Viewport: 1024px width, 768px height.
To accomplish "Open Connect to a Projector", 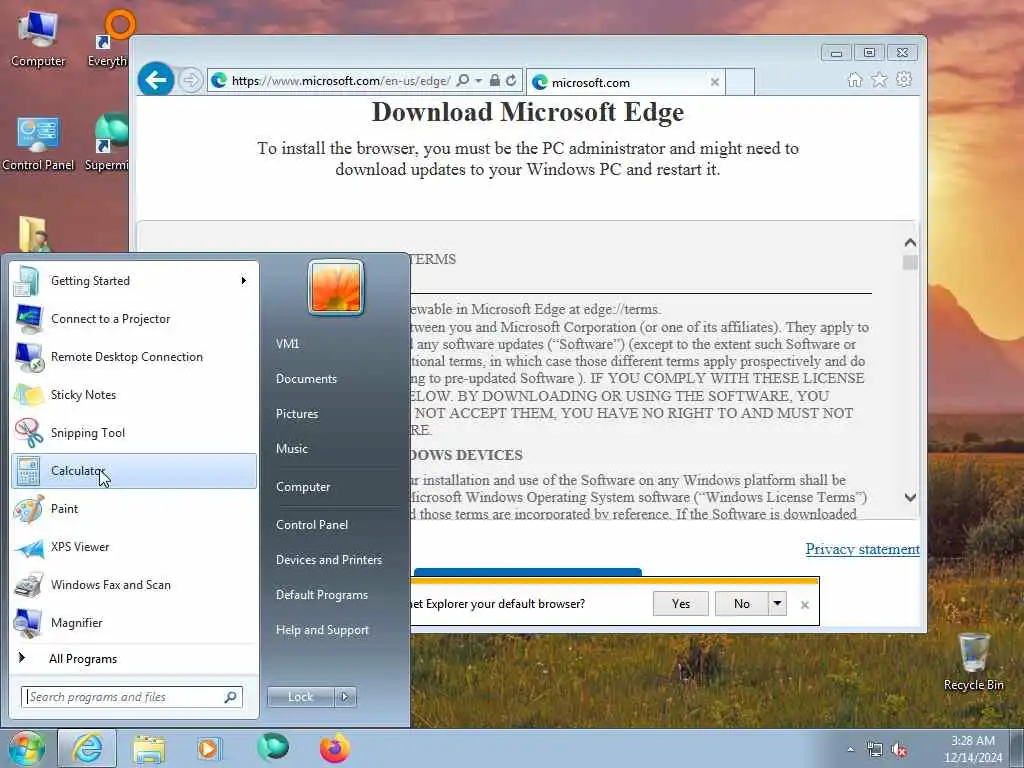I will point(134,319).
